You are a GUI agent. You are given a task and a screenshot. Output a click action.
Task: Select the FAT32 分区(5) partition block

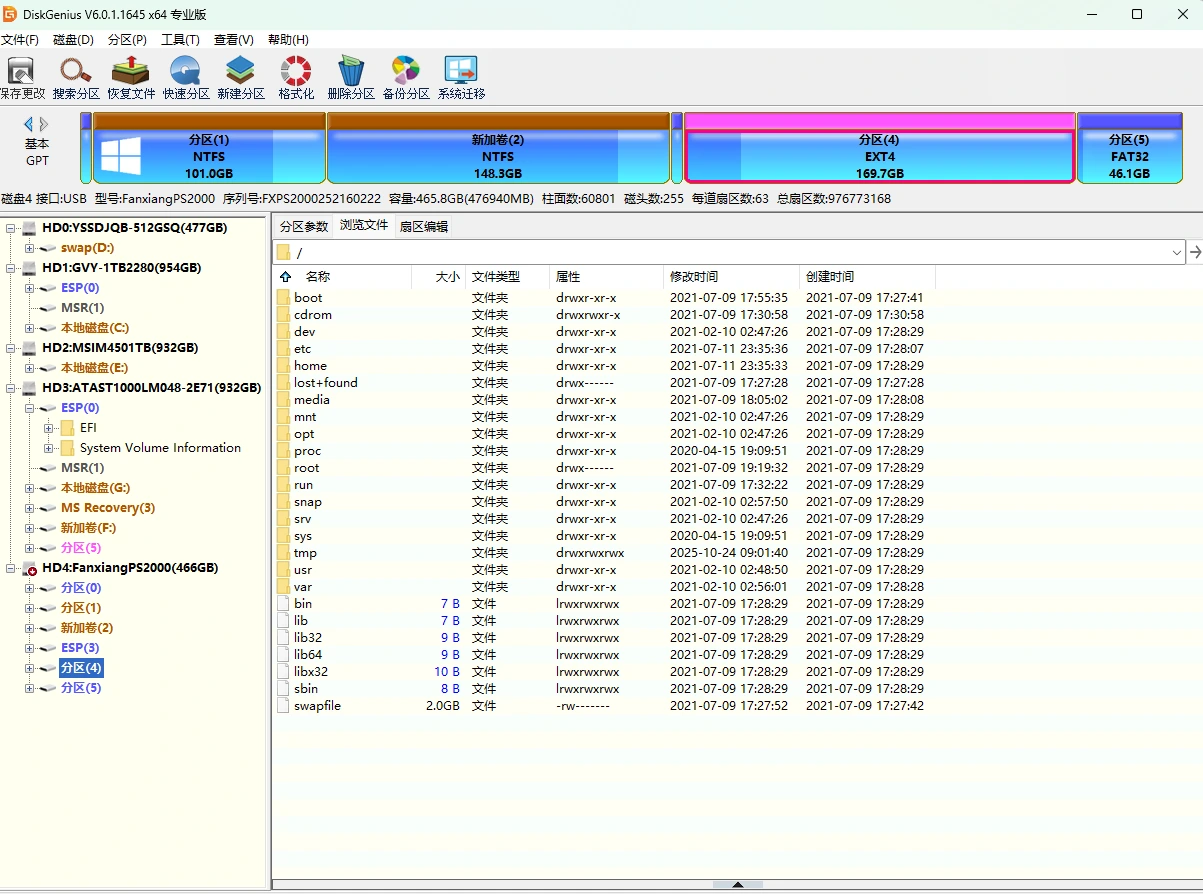click(1129, 148)
